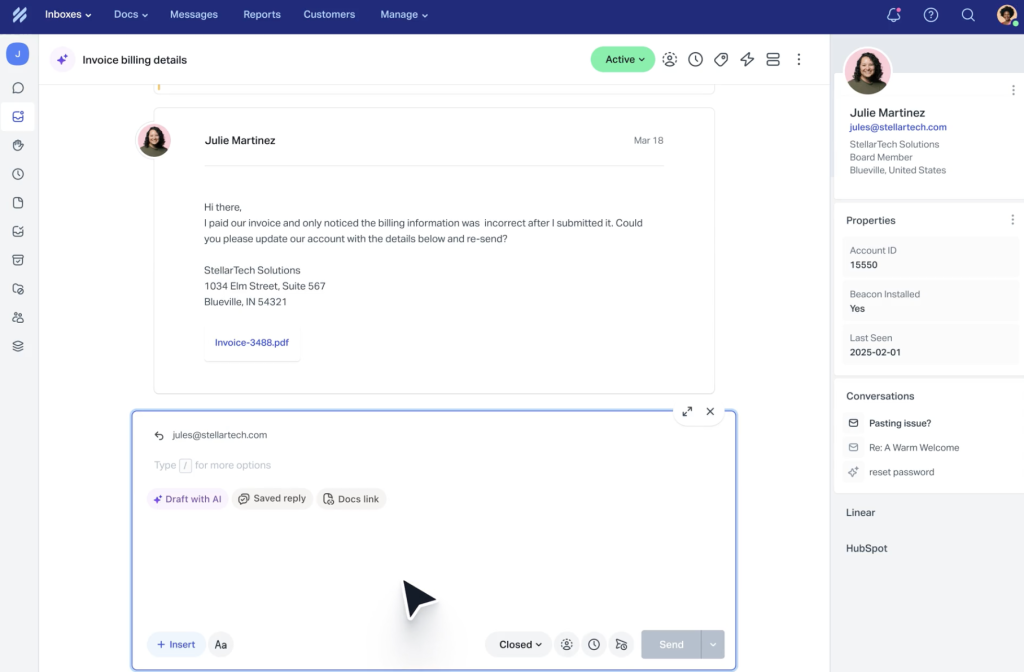Open the assign user icon in header

[669, 60]
